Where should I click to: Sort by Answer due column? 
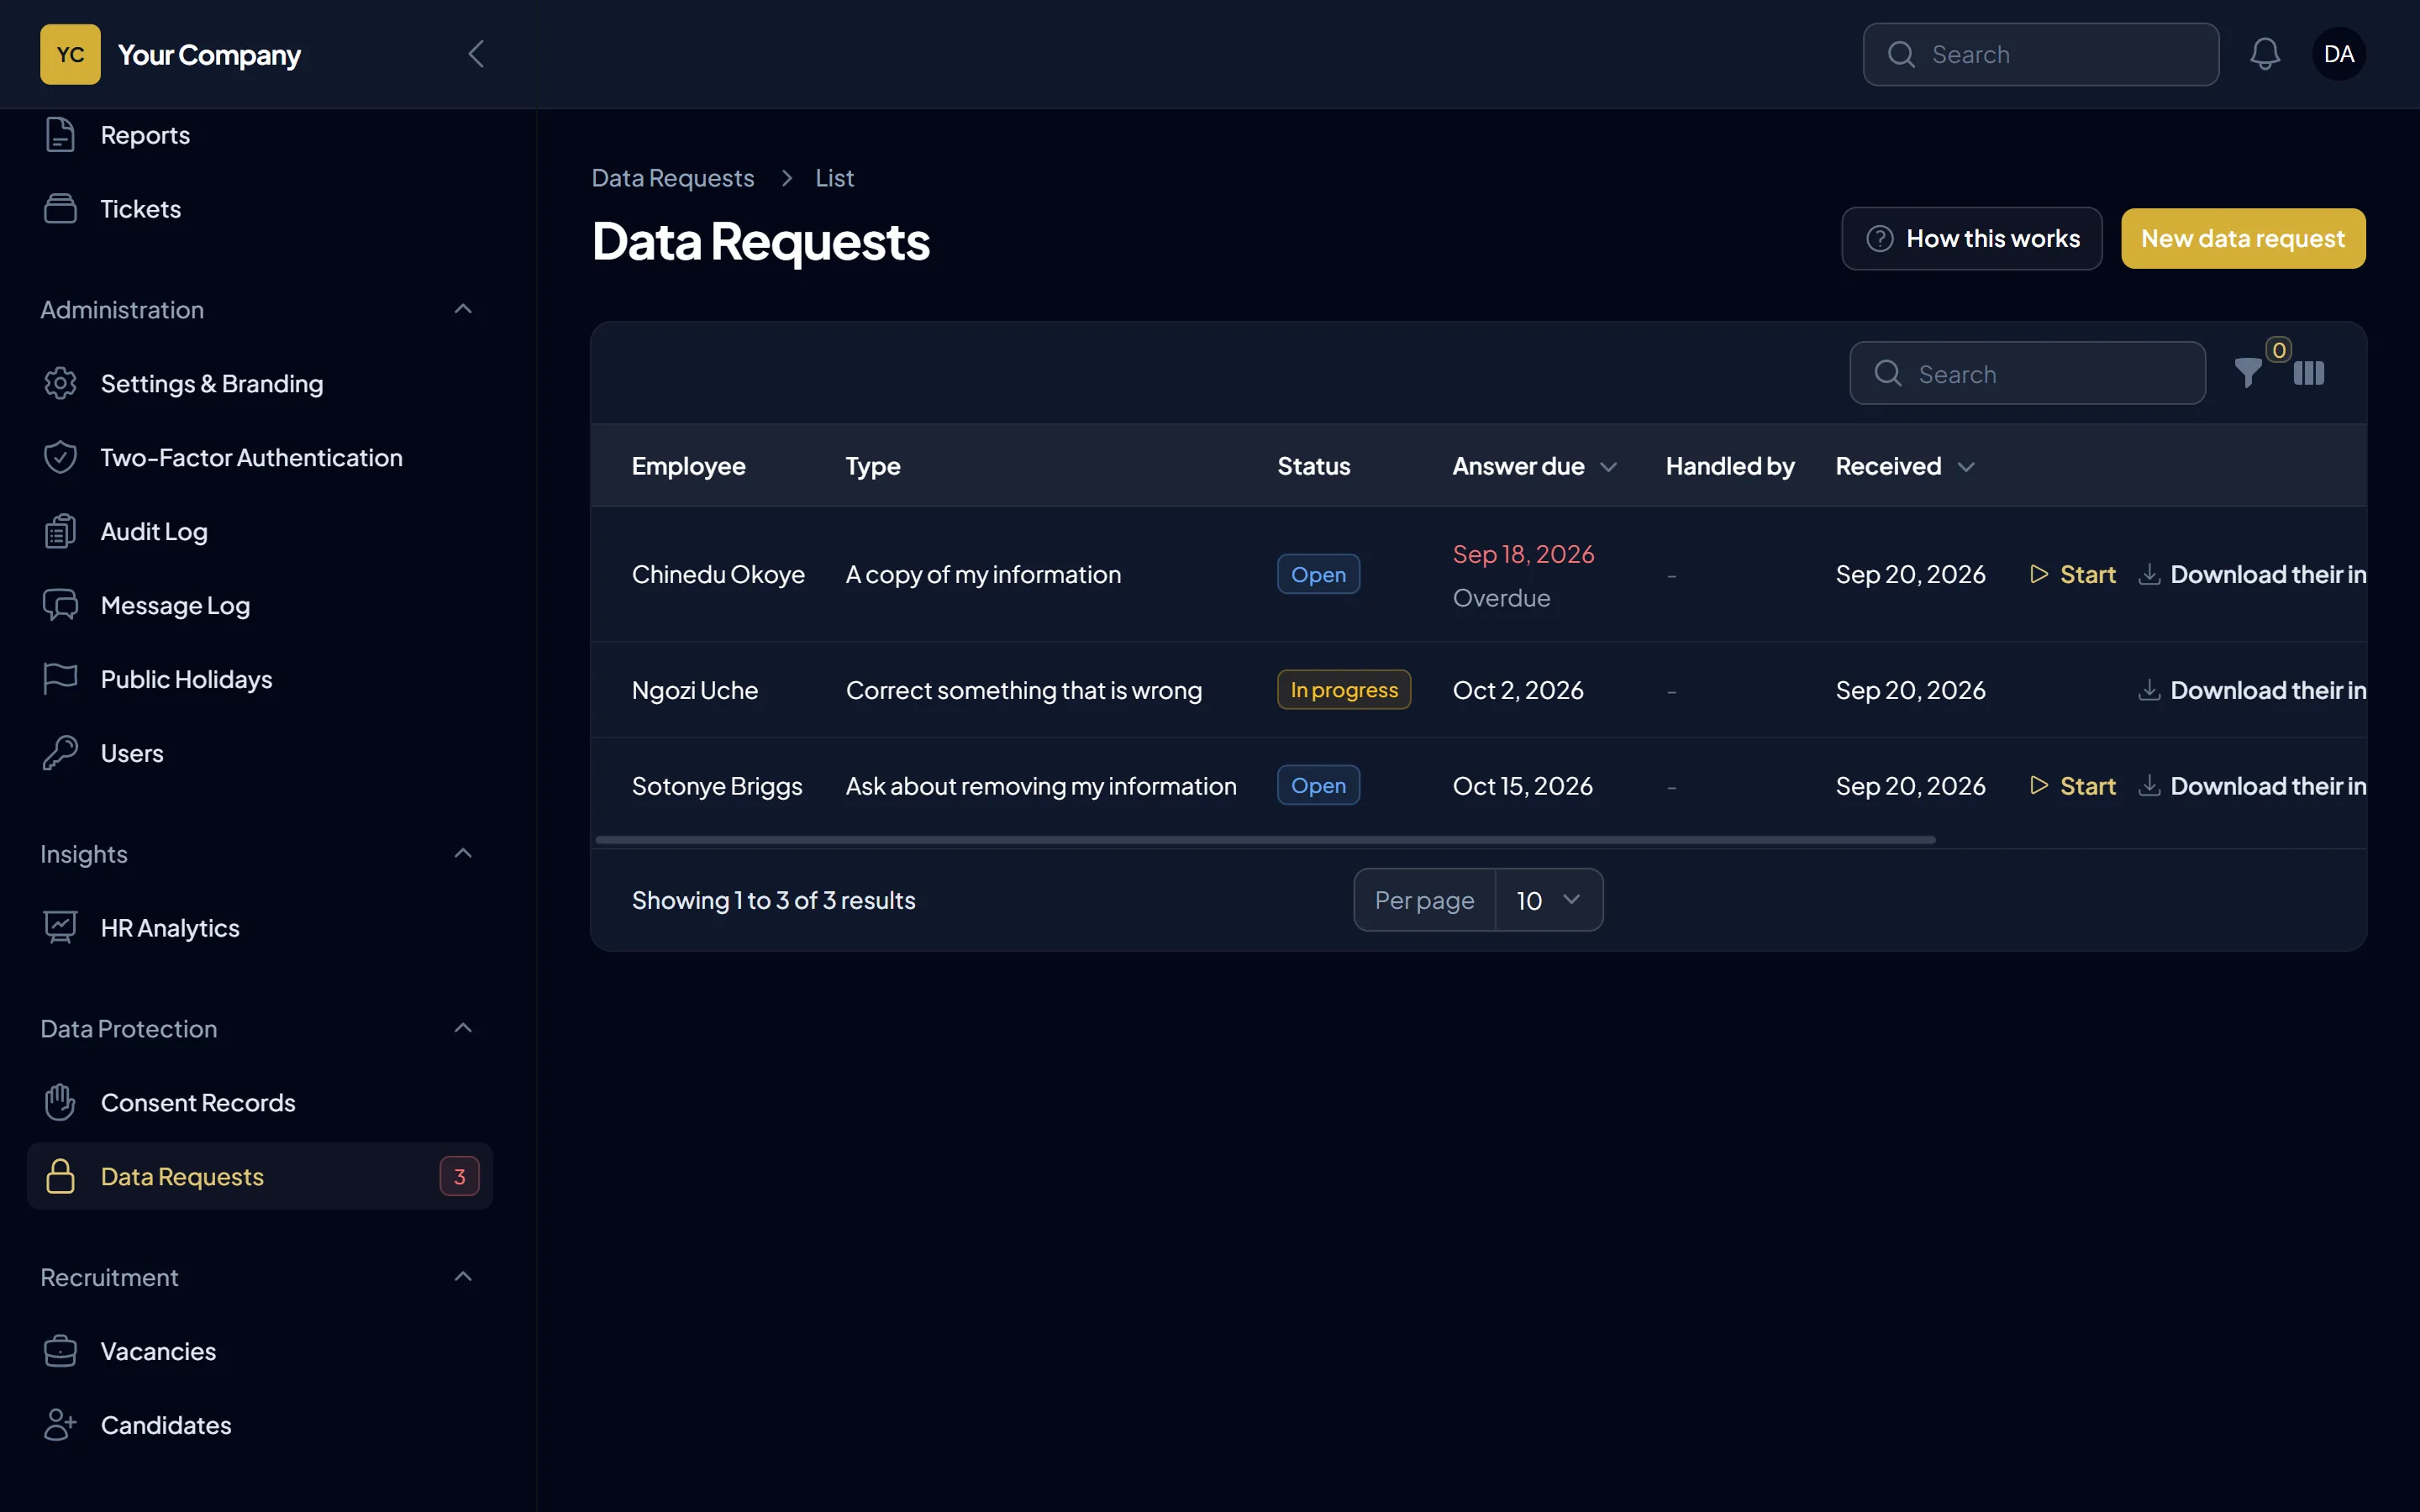pyautogui.click(x=1534, y=466)
